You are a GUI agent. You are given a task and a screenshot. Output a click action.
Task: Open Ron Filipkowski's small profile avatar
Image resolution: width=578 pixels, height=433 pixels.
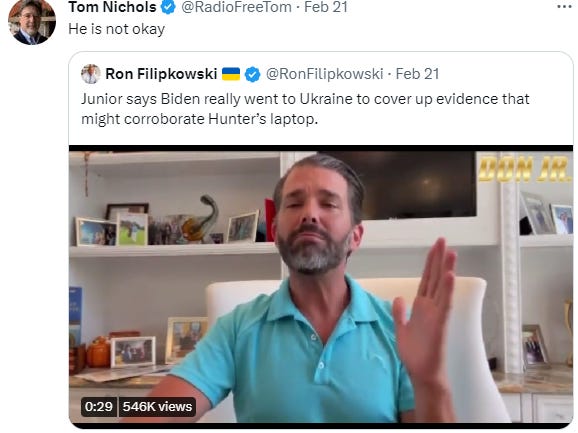click(x=91, y=74)
